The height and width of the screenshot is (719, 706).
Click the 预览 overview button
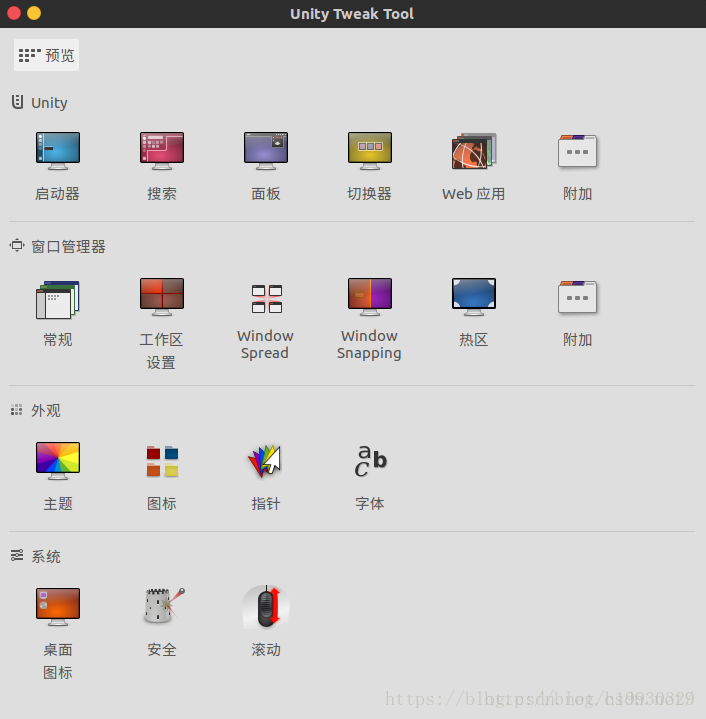pos(46,55)
